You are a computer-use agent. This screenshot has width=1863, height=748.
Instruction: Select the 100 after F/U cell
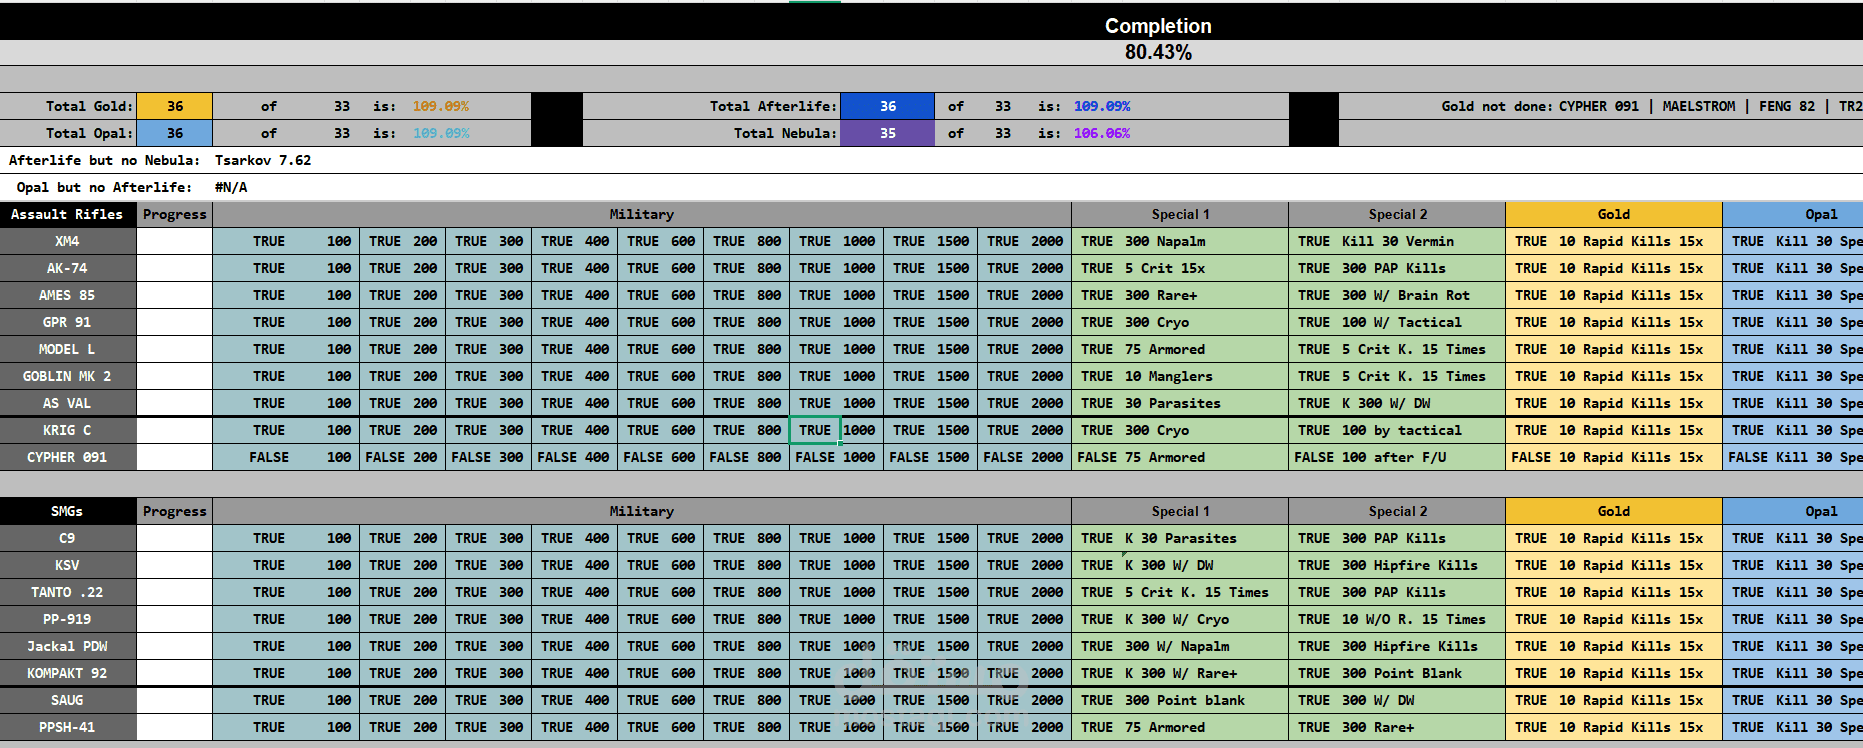[1421, 457]
